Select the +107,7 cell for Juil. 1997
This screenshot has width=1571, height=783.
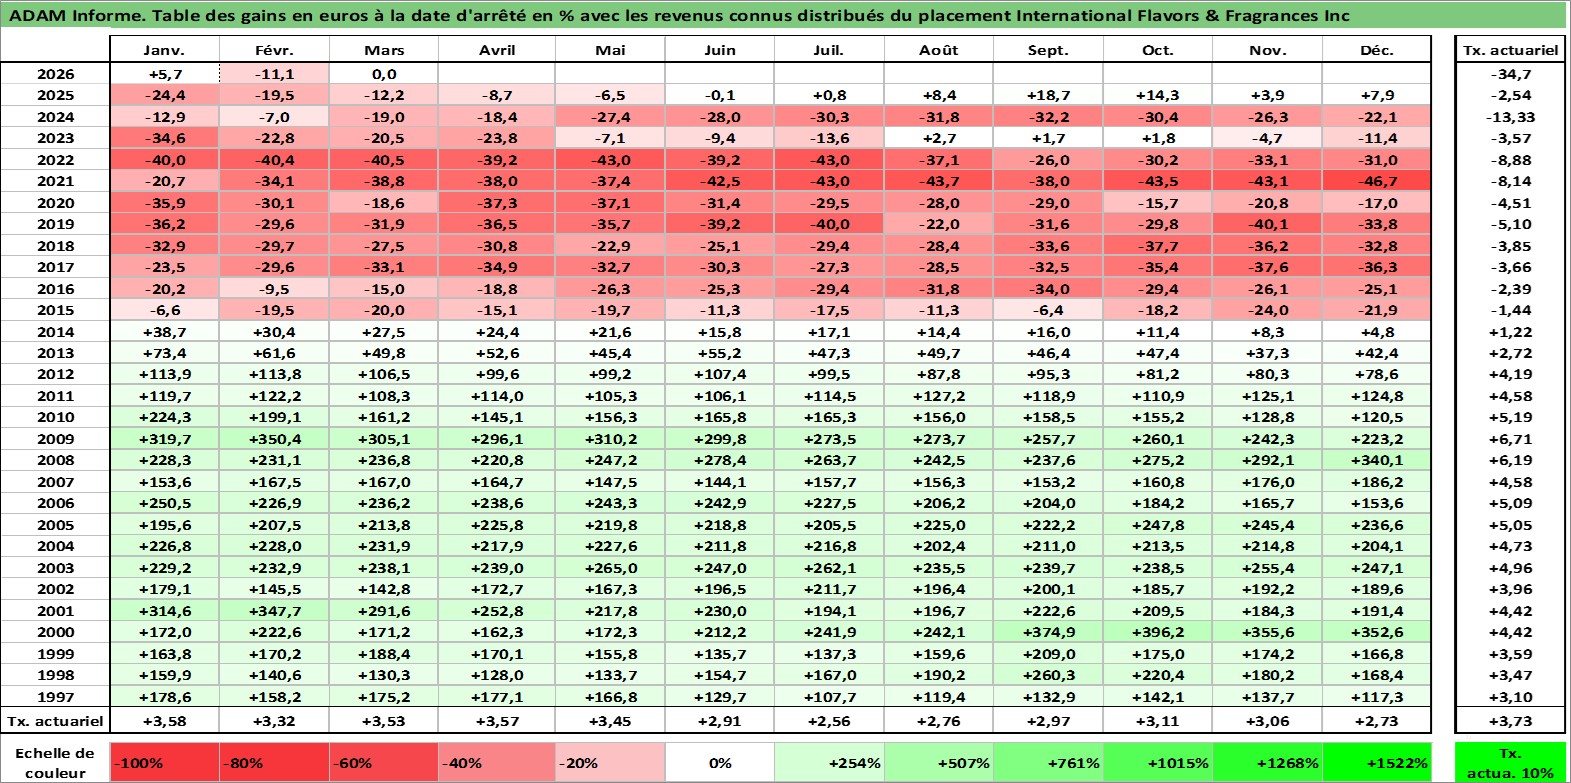click(x=829, y=697)
